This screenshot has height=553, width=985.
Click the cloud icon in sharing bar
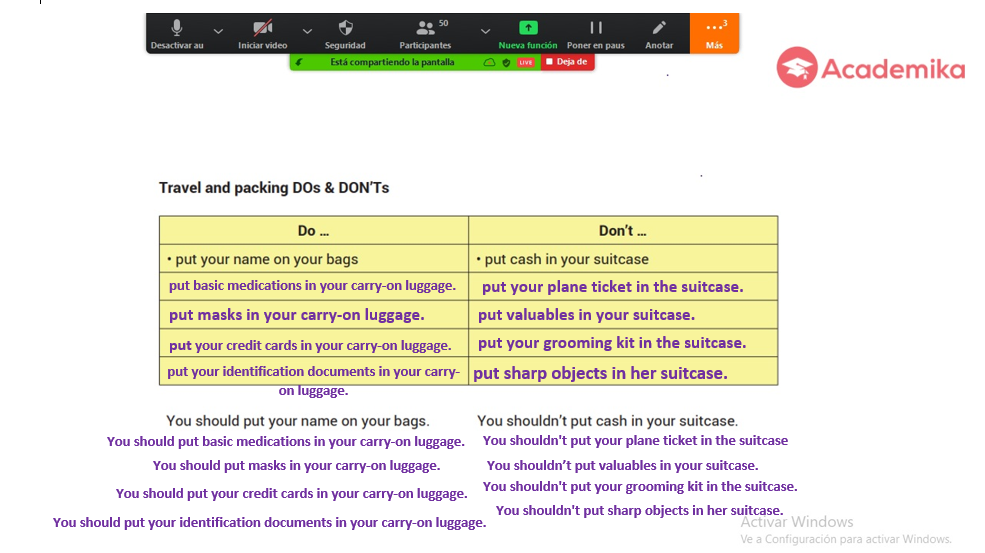(x=489, y=62)
